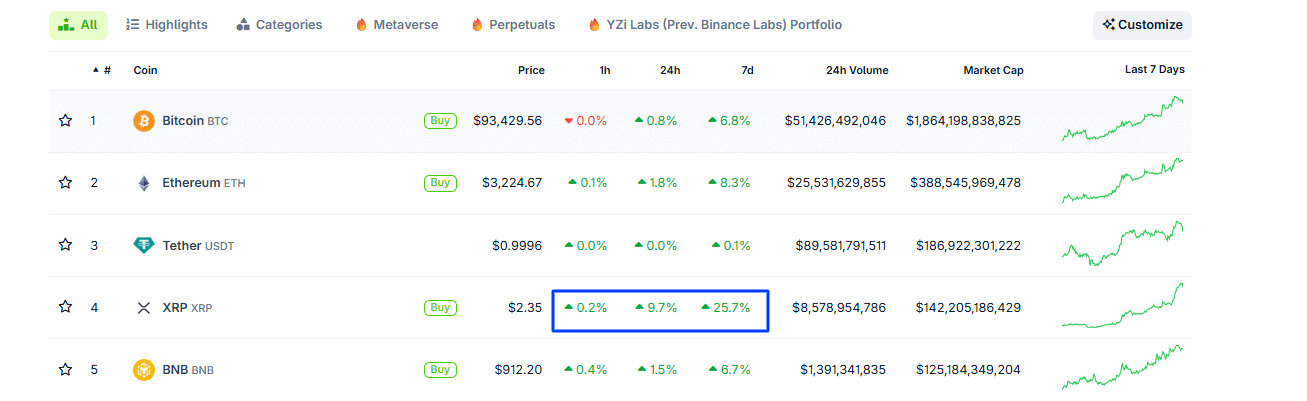Sort the table by Market Cap
Screen dimensions: 1307x401
pos(992,70)
